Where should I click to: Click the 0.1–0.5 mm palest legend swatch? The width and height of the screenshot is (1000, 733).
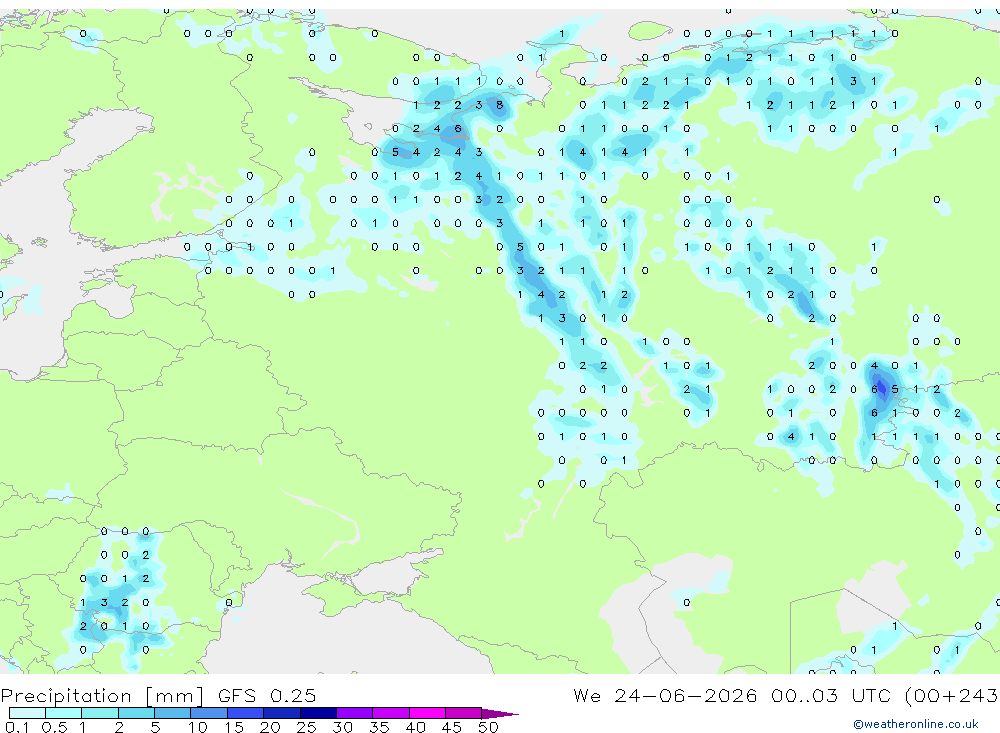27,713
